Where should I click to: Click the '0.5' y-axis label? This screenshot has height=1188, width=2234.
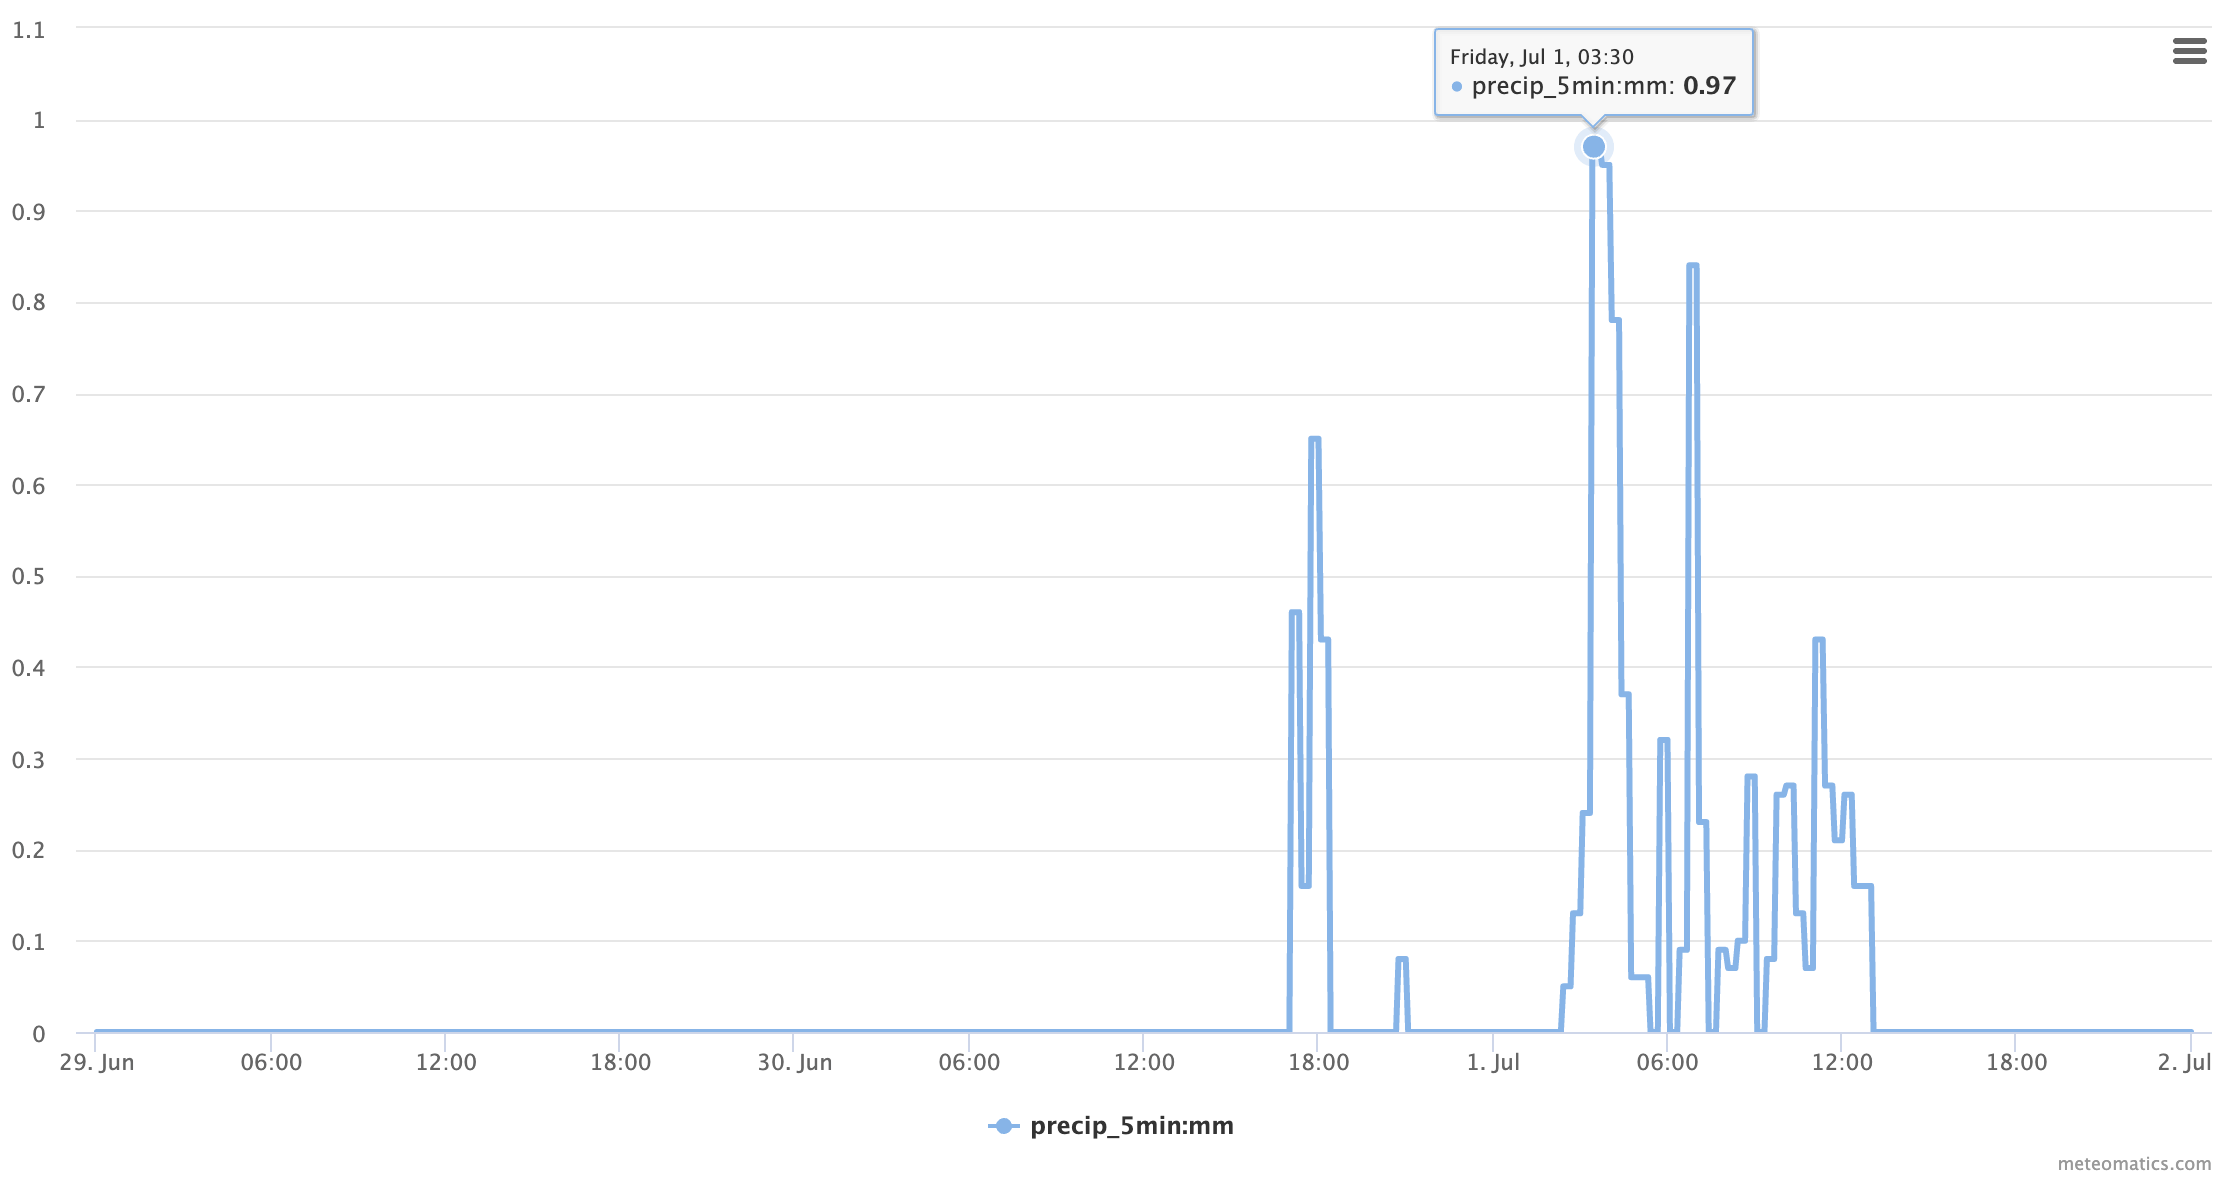(29, 577)
